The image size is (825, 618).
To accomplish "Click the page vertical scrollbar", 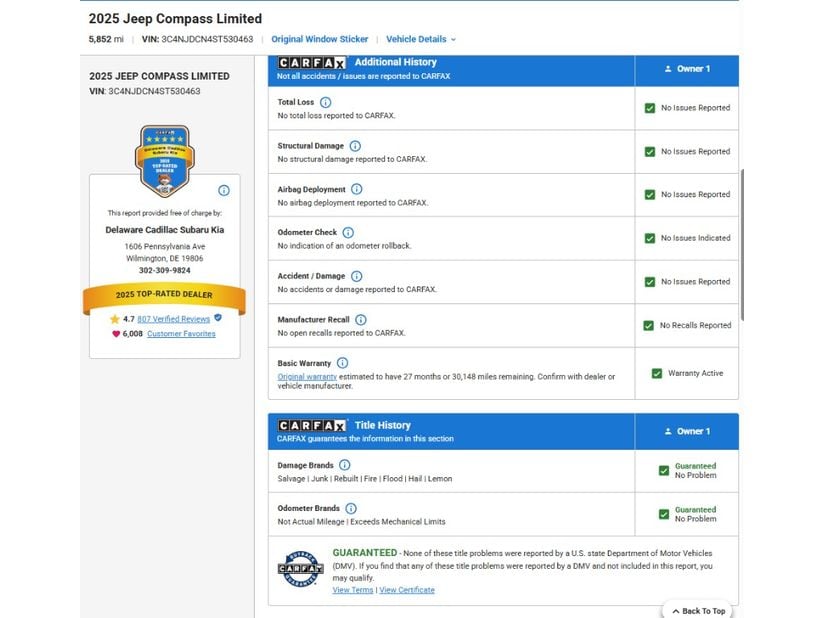I will pos(742,245).
